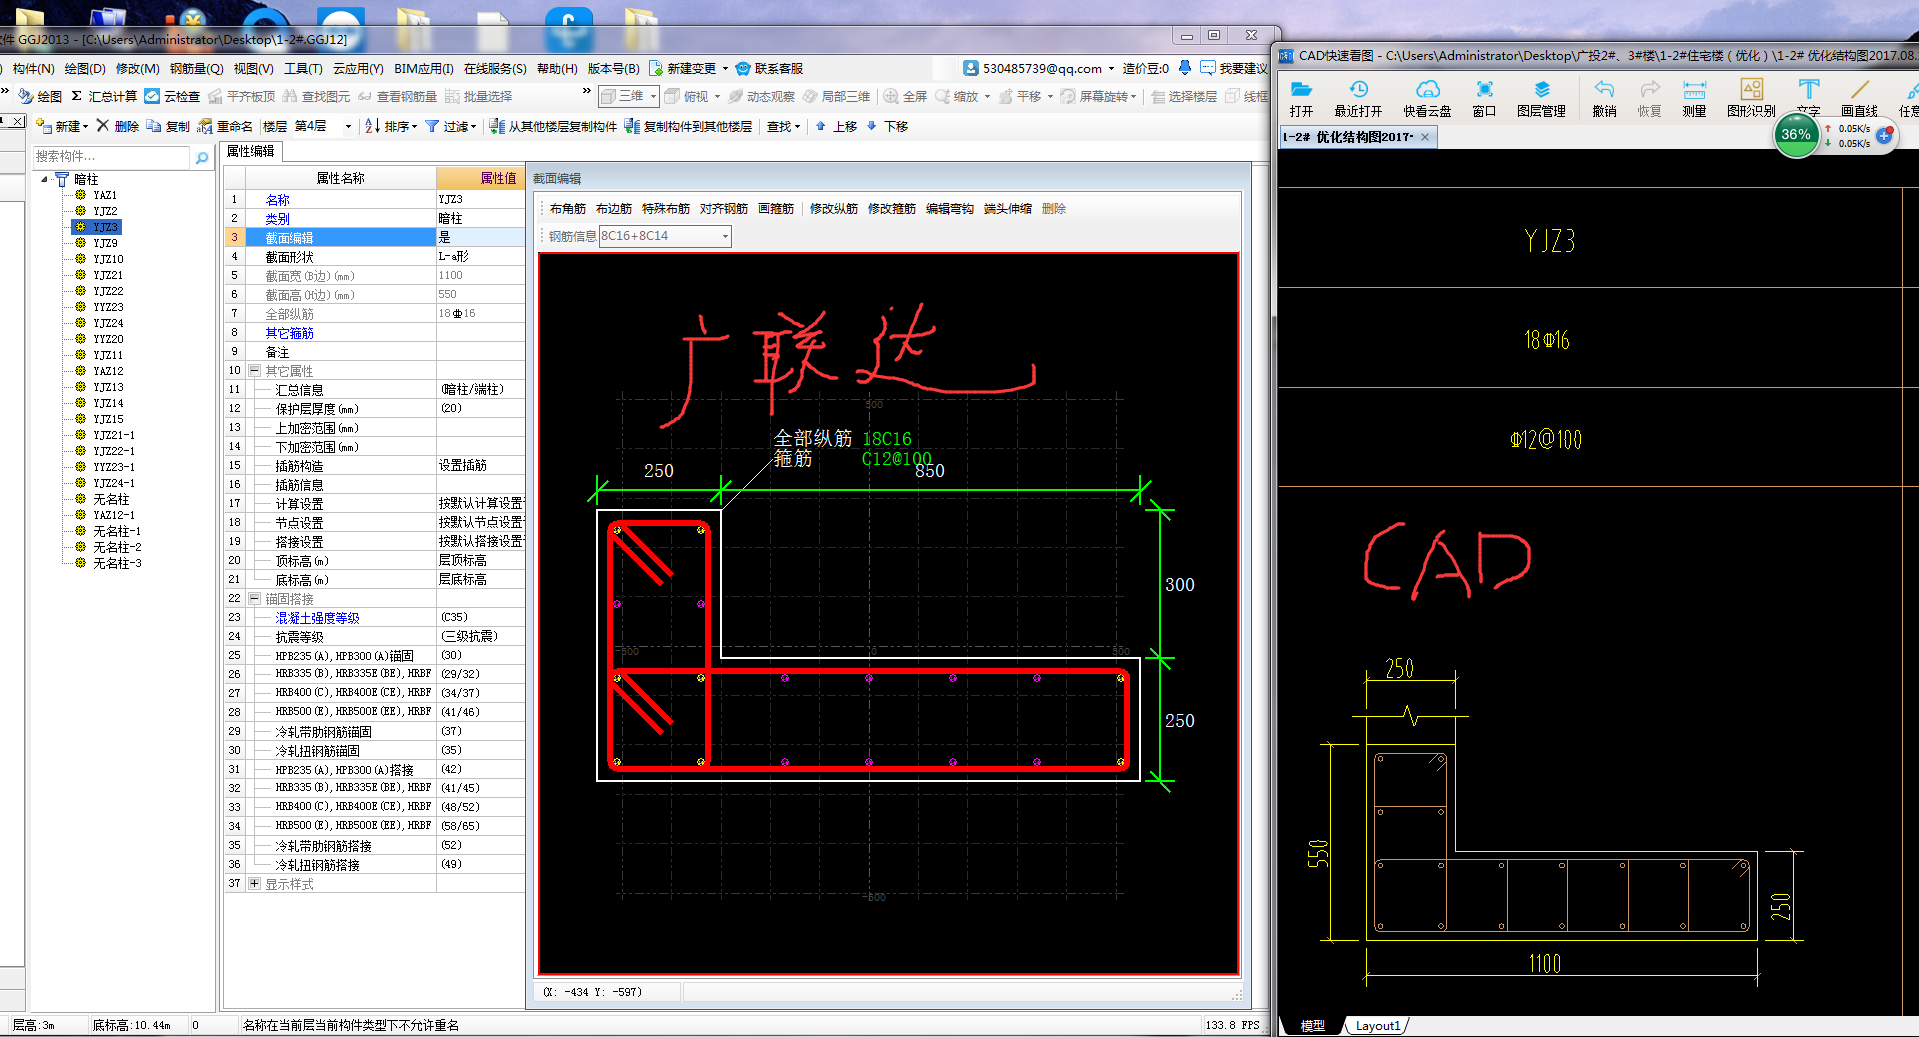Select 无名柱-3 in component tree
Viewport: 1919px width, 1037px height.
tap(117, 563)
